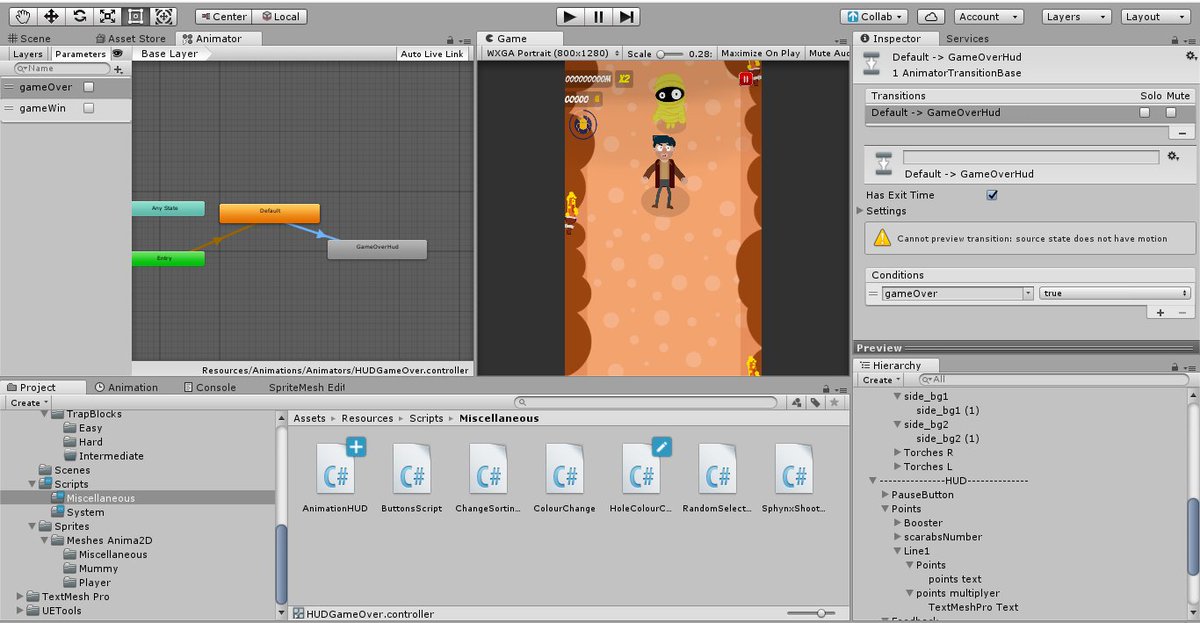
Task: Click the search by type filter icon
Action: click(797, 402)
